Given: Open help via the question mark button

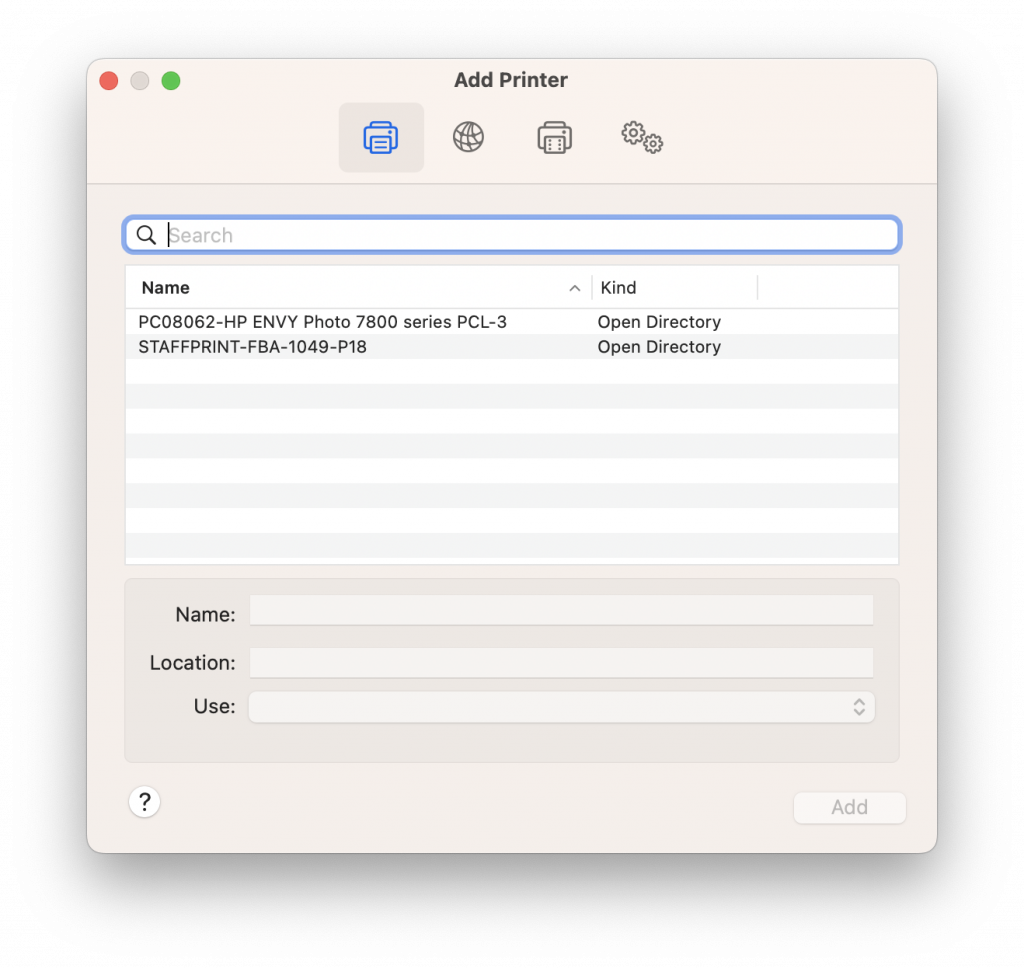Looking at the screenshot, I should click(144, 802).
